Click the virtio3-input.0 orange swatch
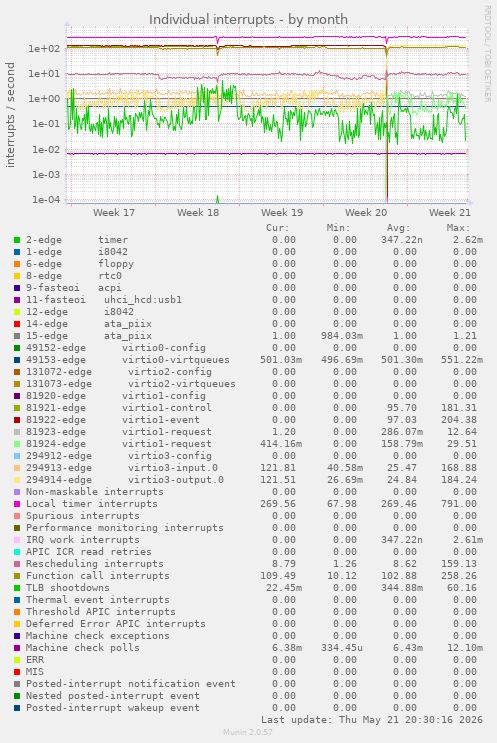Screen dimensions: 497x743 tap(17, 468)
